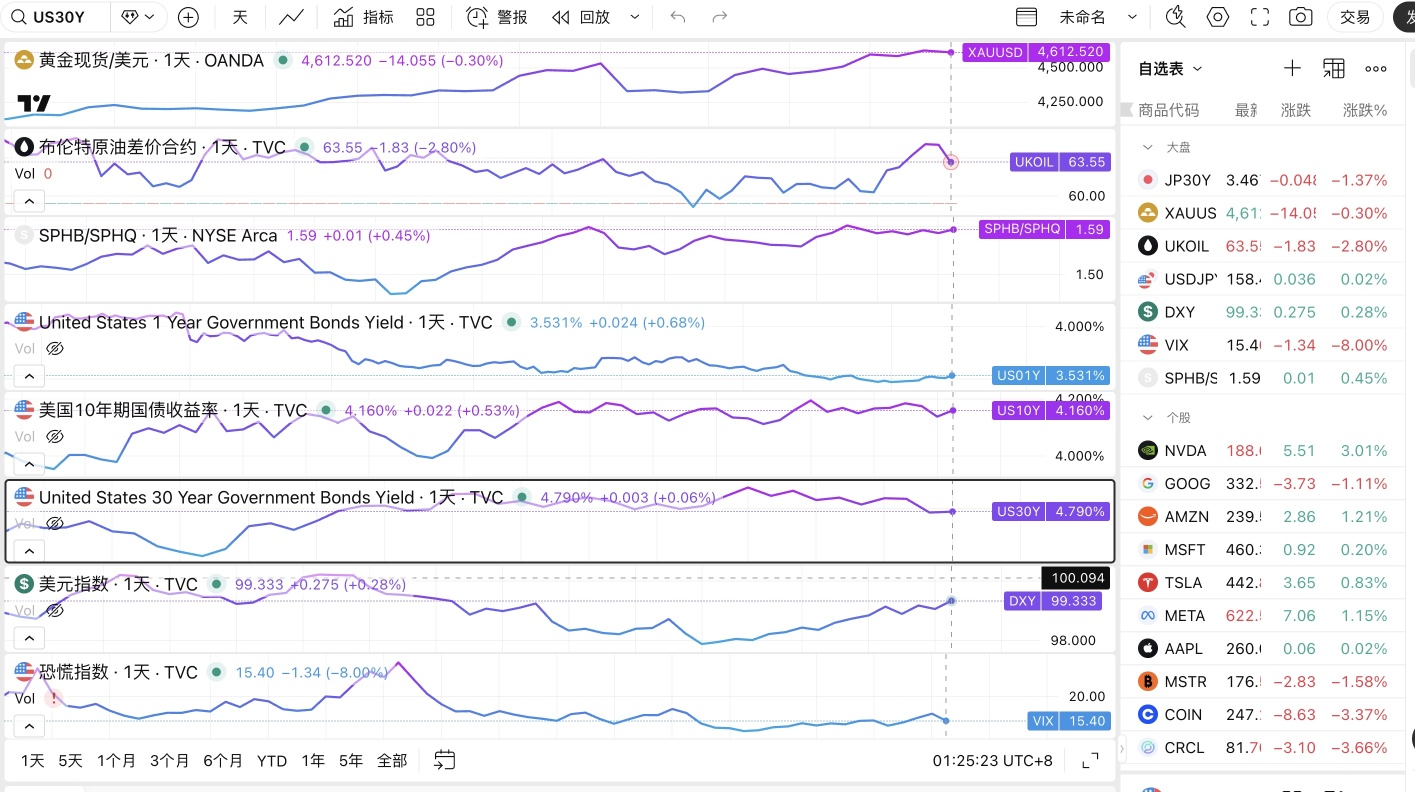Open the 指标 indicators menu

(x=363, y=17)
